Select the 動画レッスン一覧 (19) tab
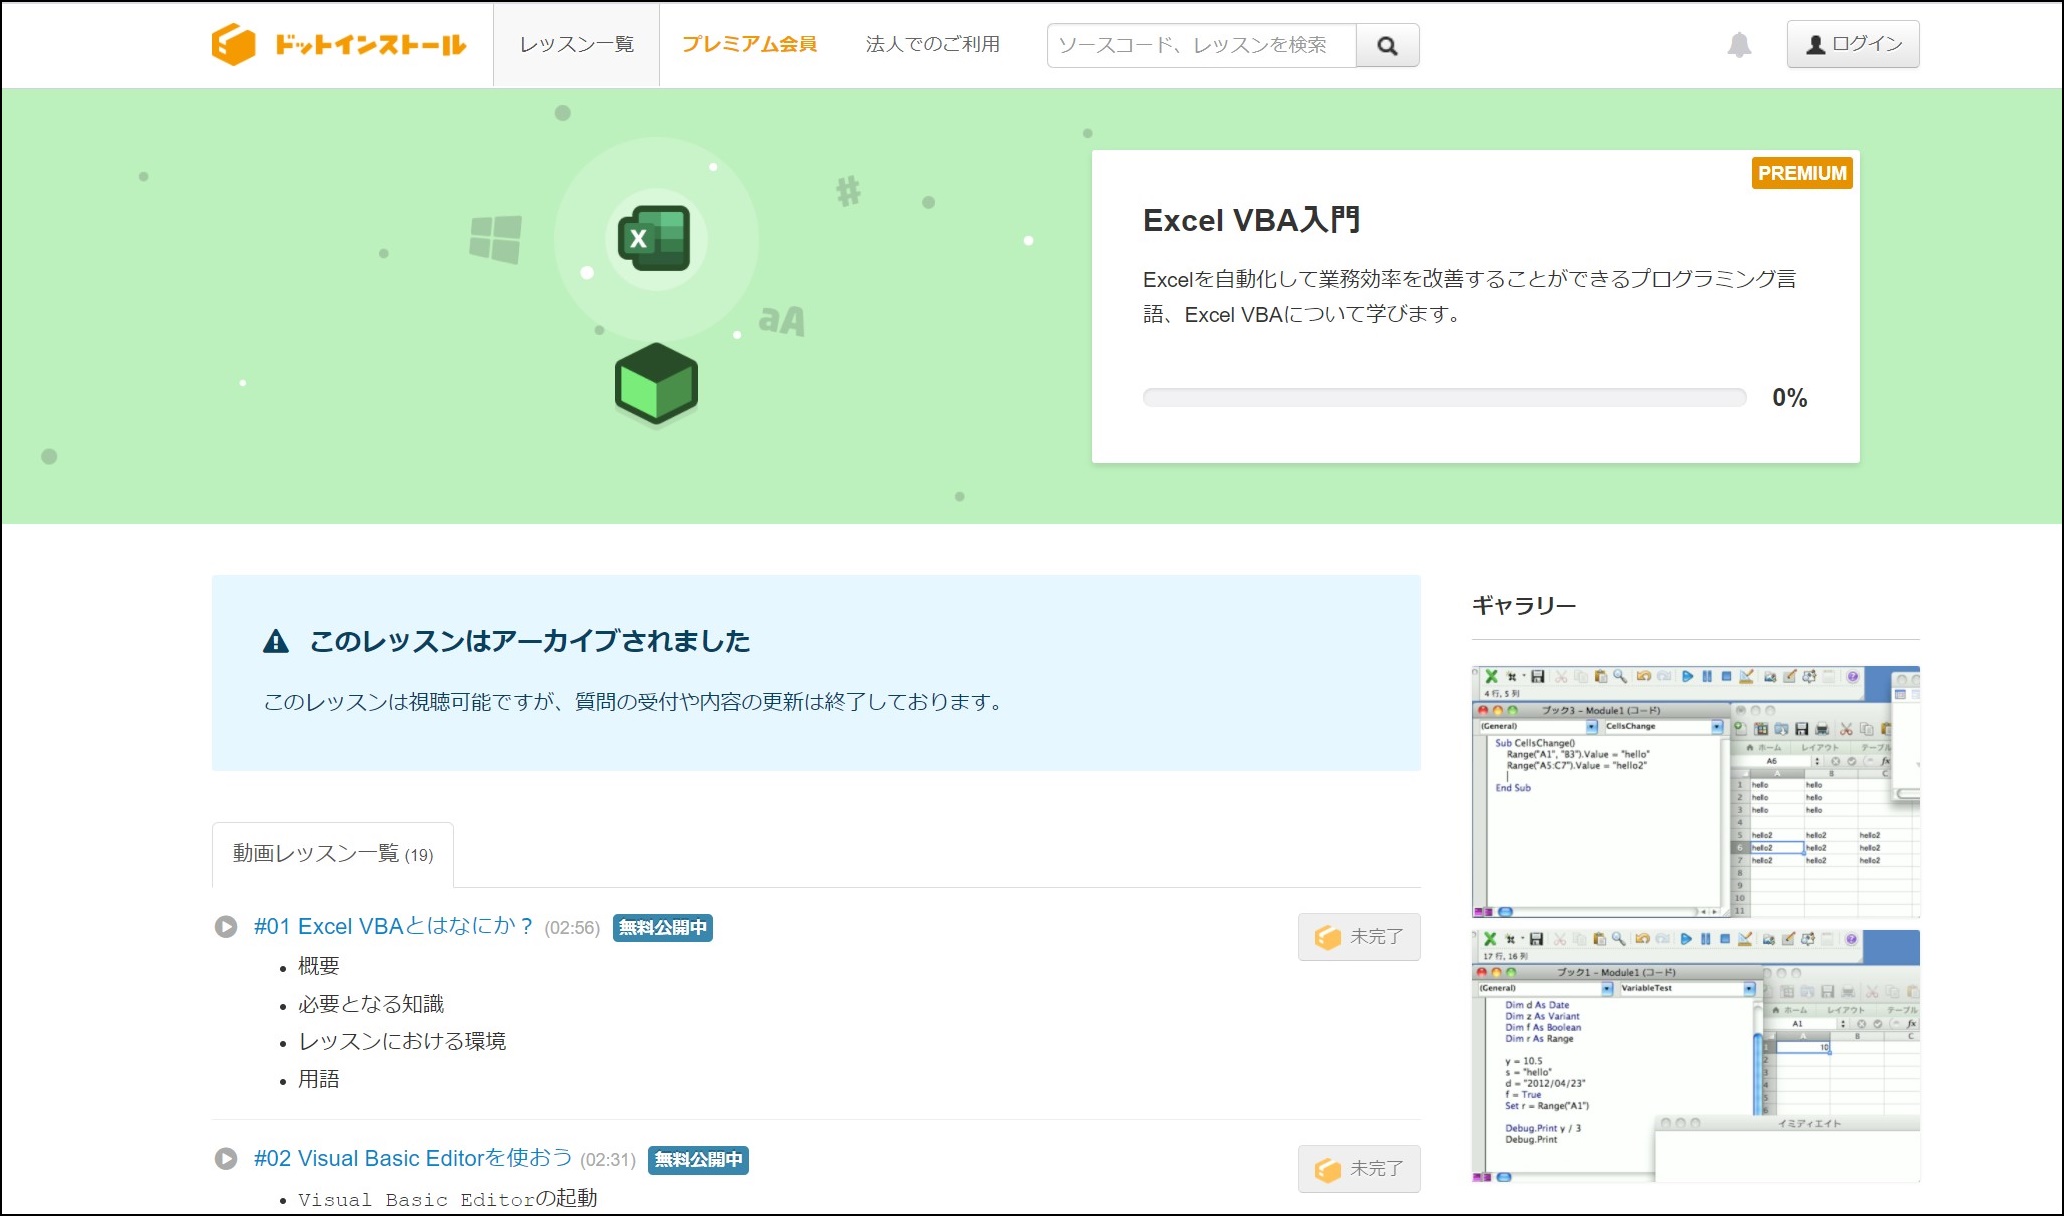Screen dimensions: 2064x1216 [x=333, y=854]
